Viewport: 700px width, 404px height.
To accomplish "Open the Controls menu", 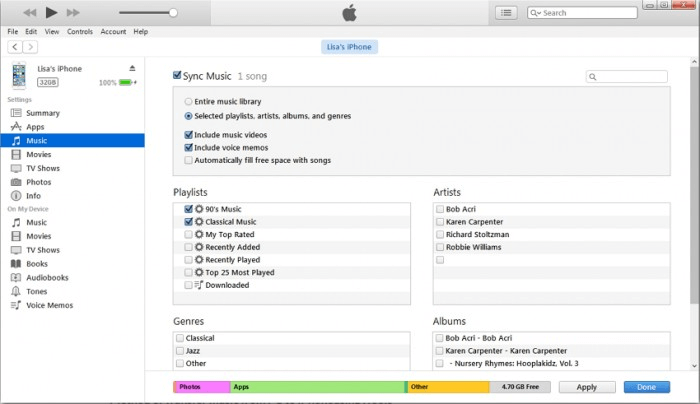I will point(80,31).
